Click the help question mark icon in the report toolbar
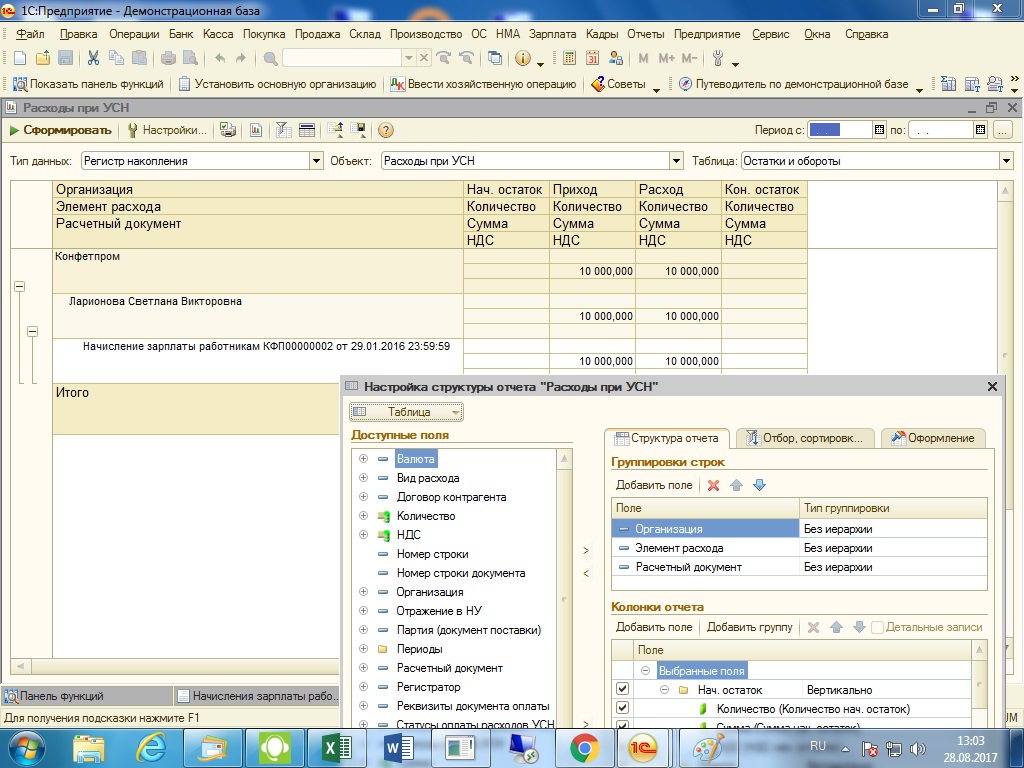 click(385, 130)
